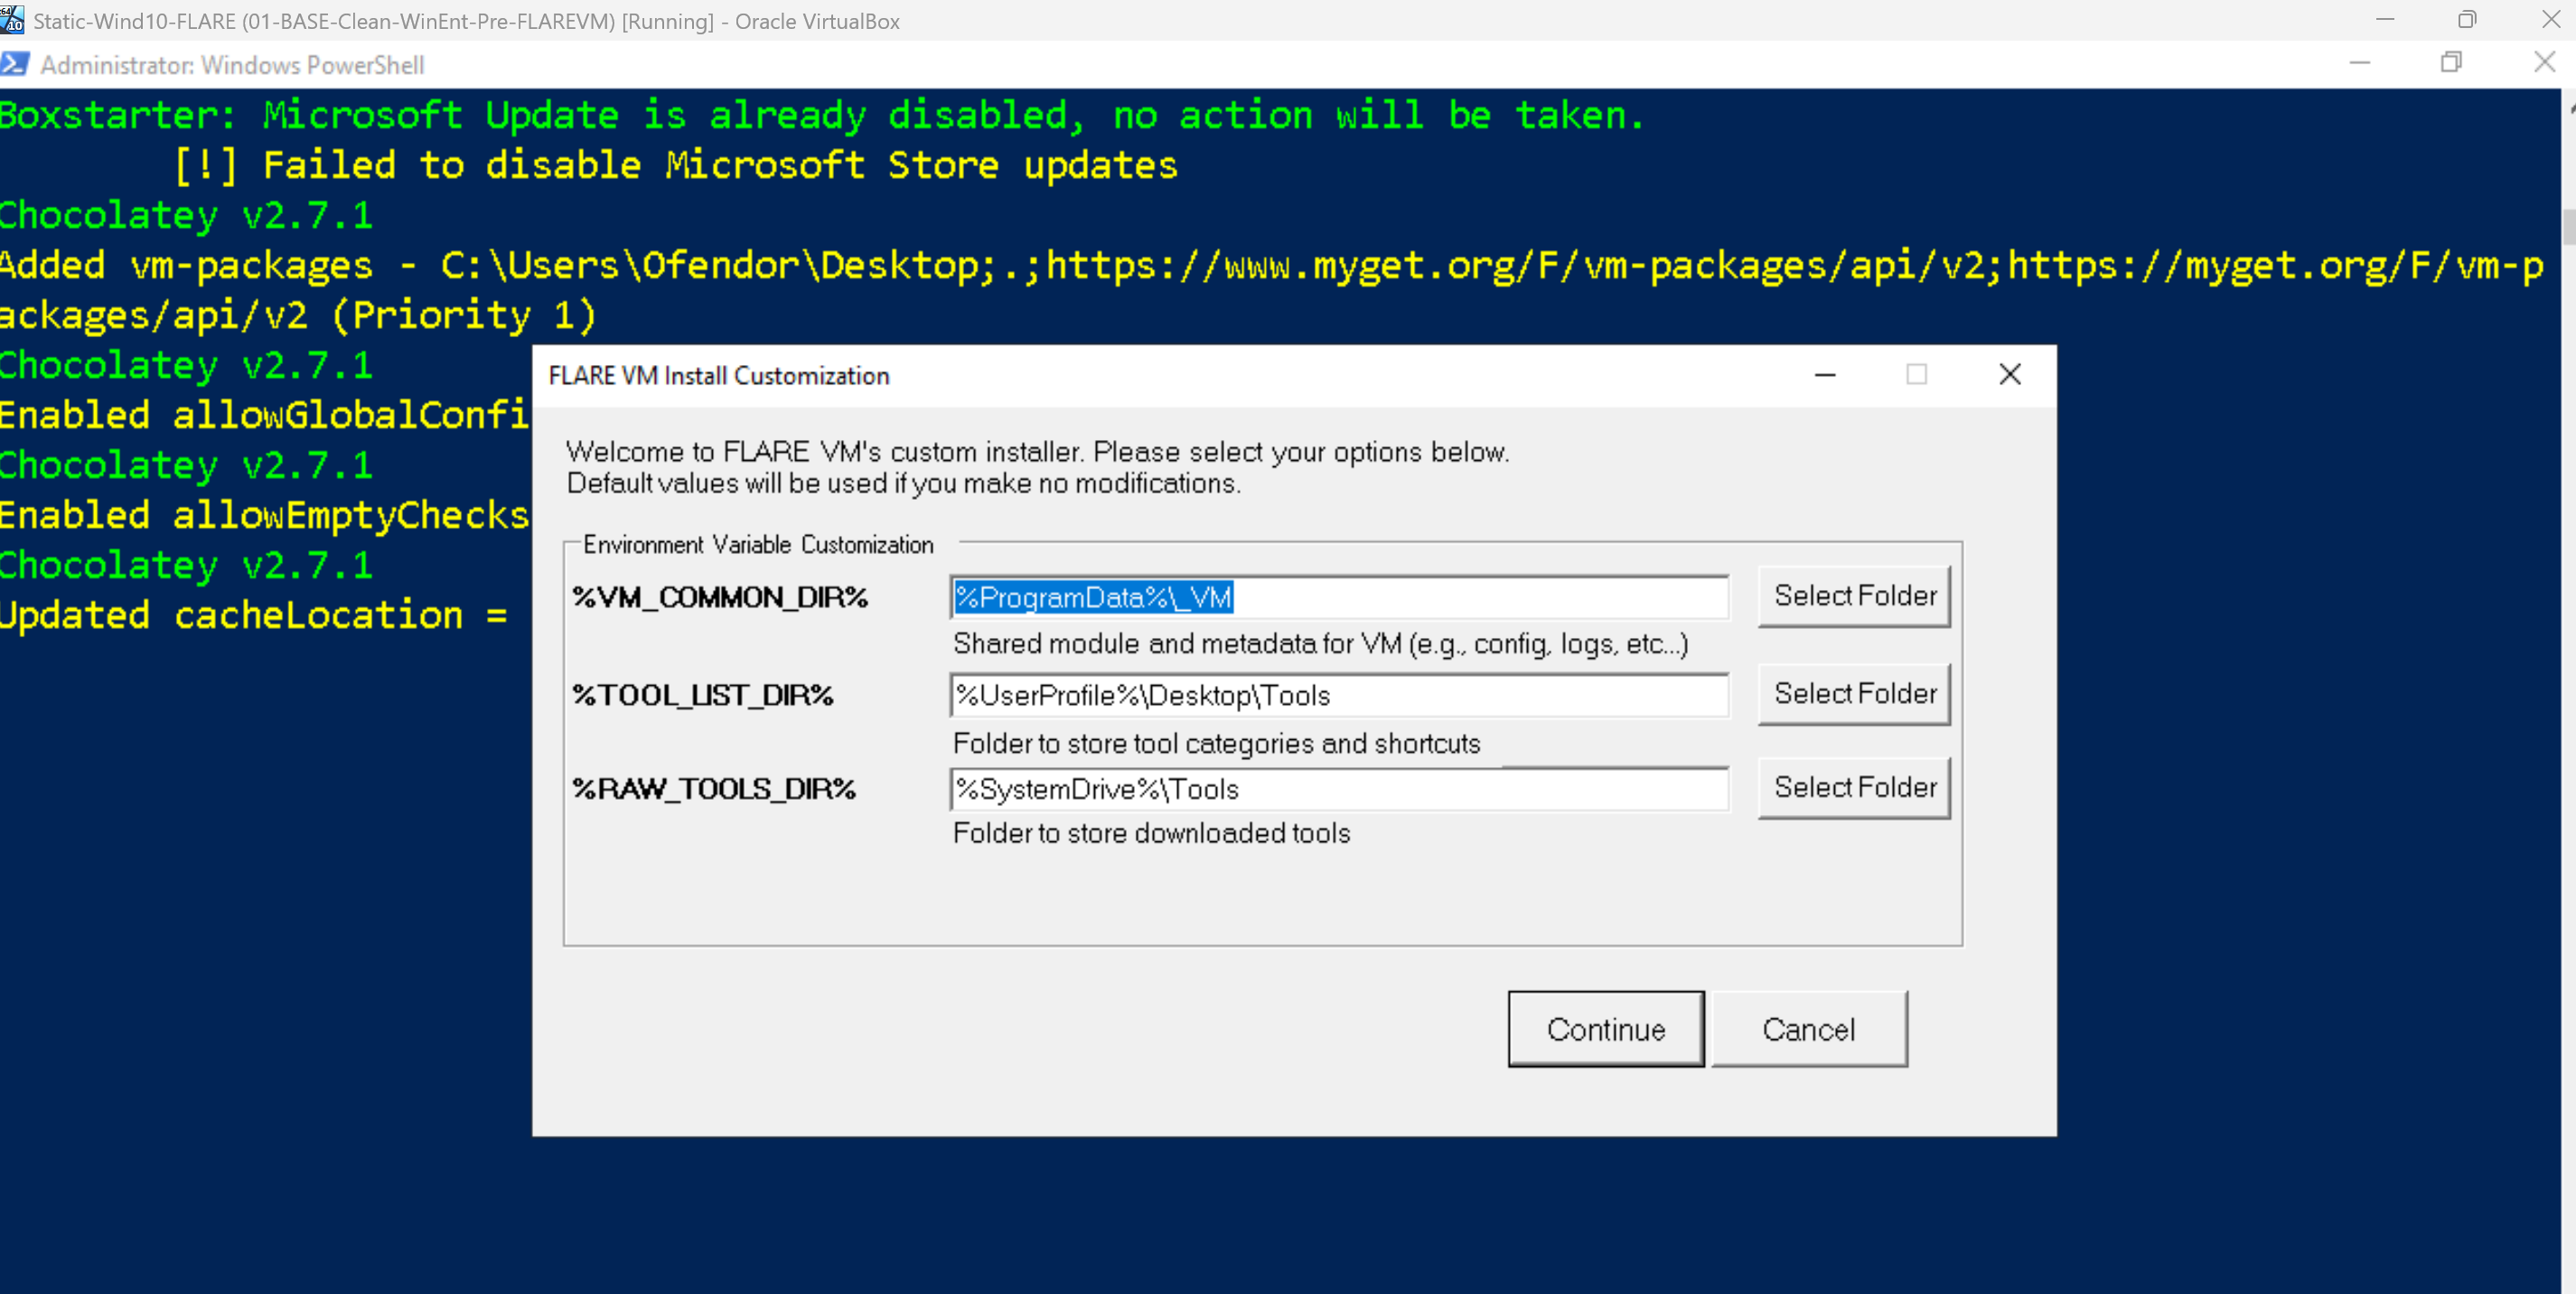Minimize the Administrator PowerShell window
Viewport: 2576px width, 1294px height.
point(2360,63)
